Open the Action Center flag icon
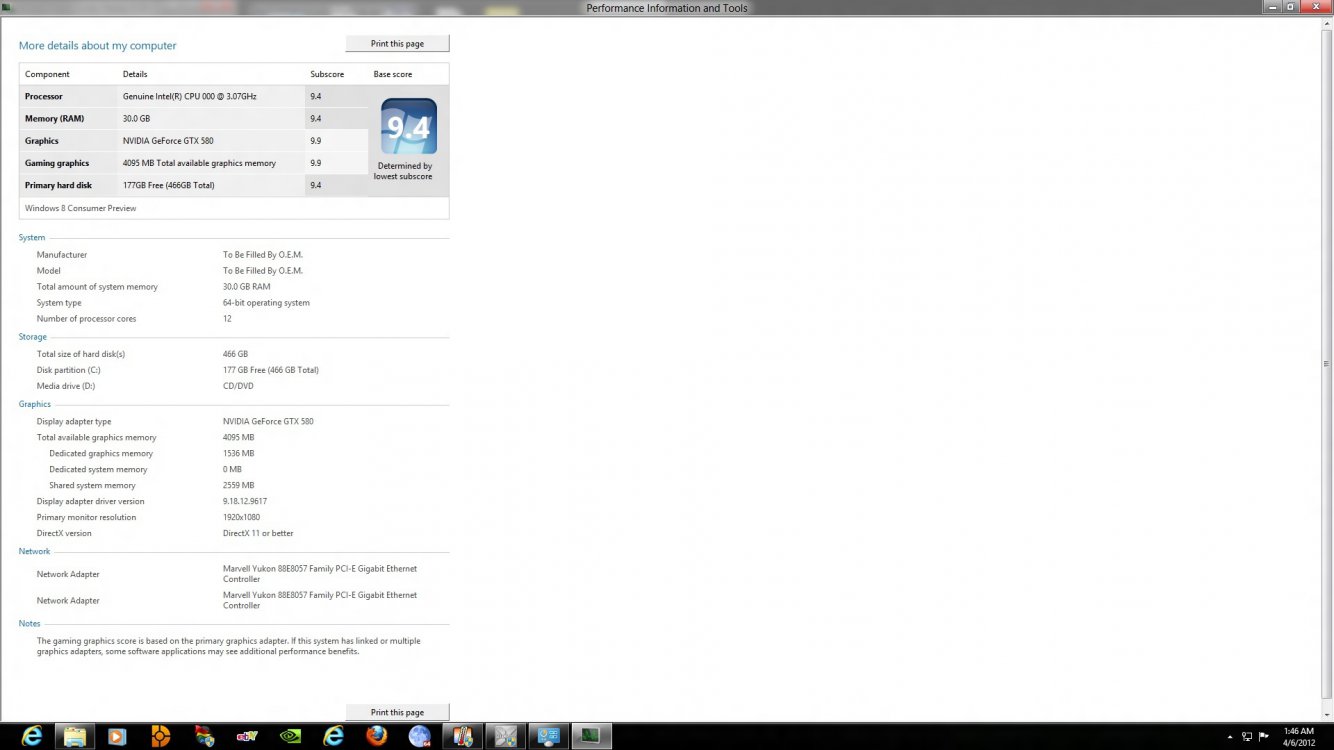 1263,736
